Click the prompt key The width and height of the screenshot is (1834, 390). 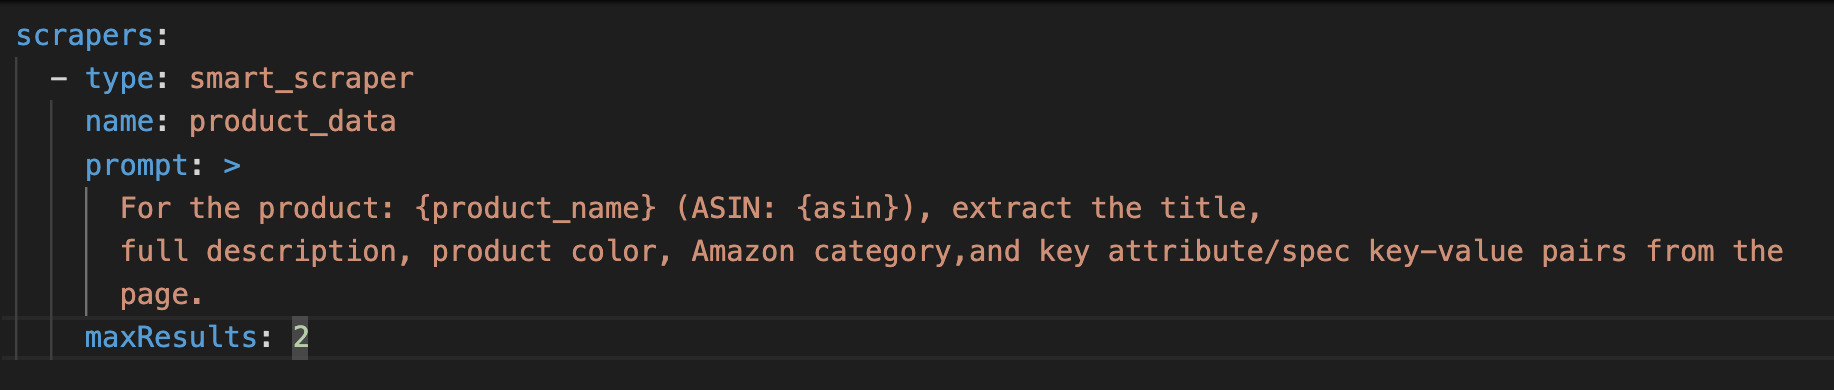pos(137,165)
